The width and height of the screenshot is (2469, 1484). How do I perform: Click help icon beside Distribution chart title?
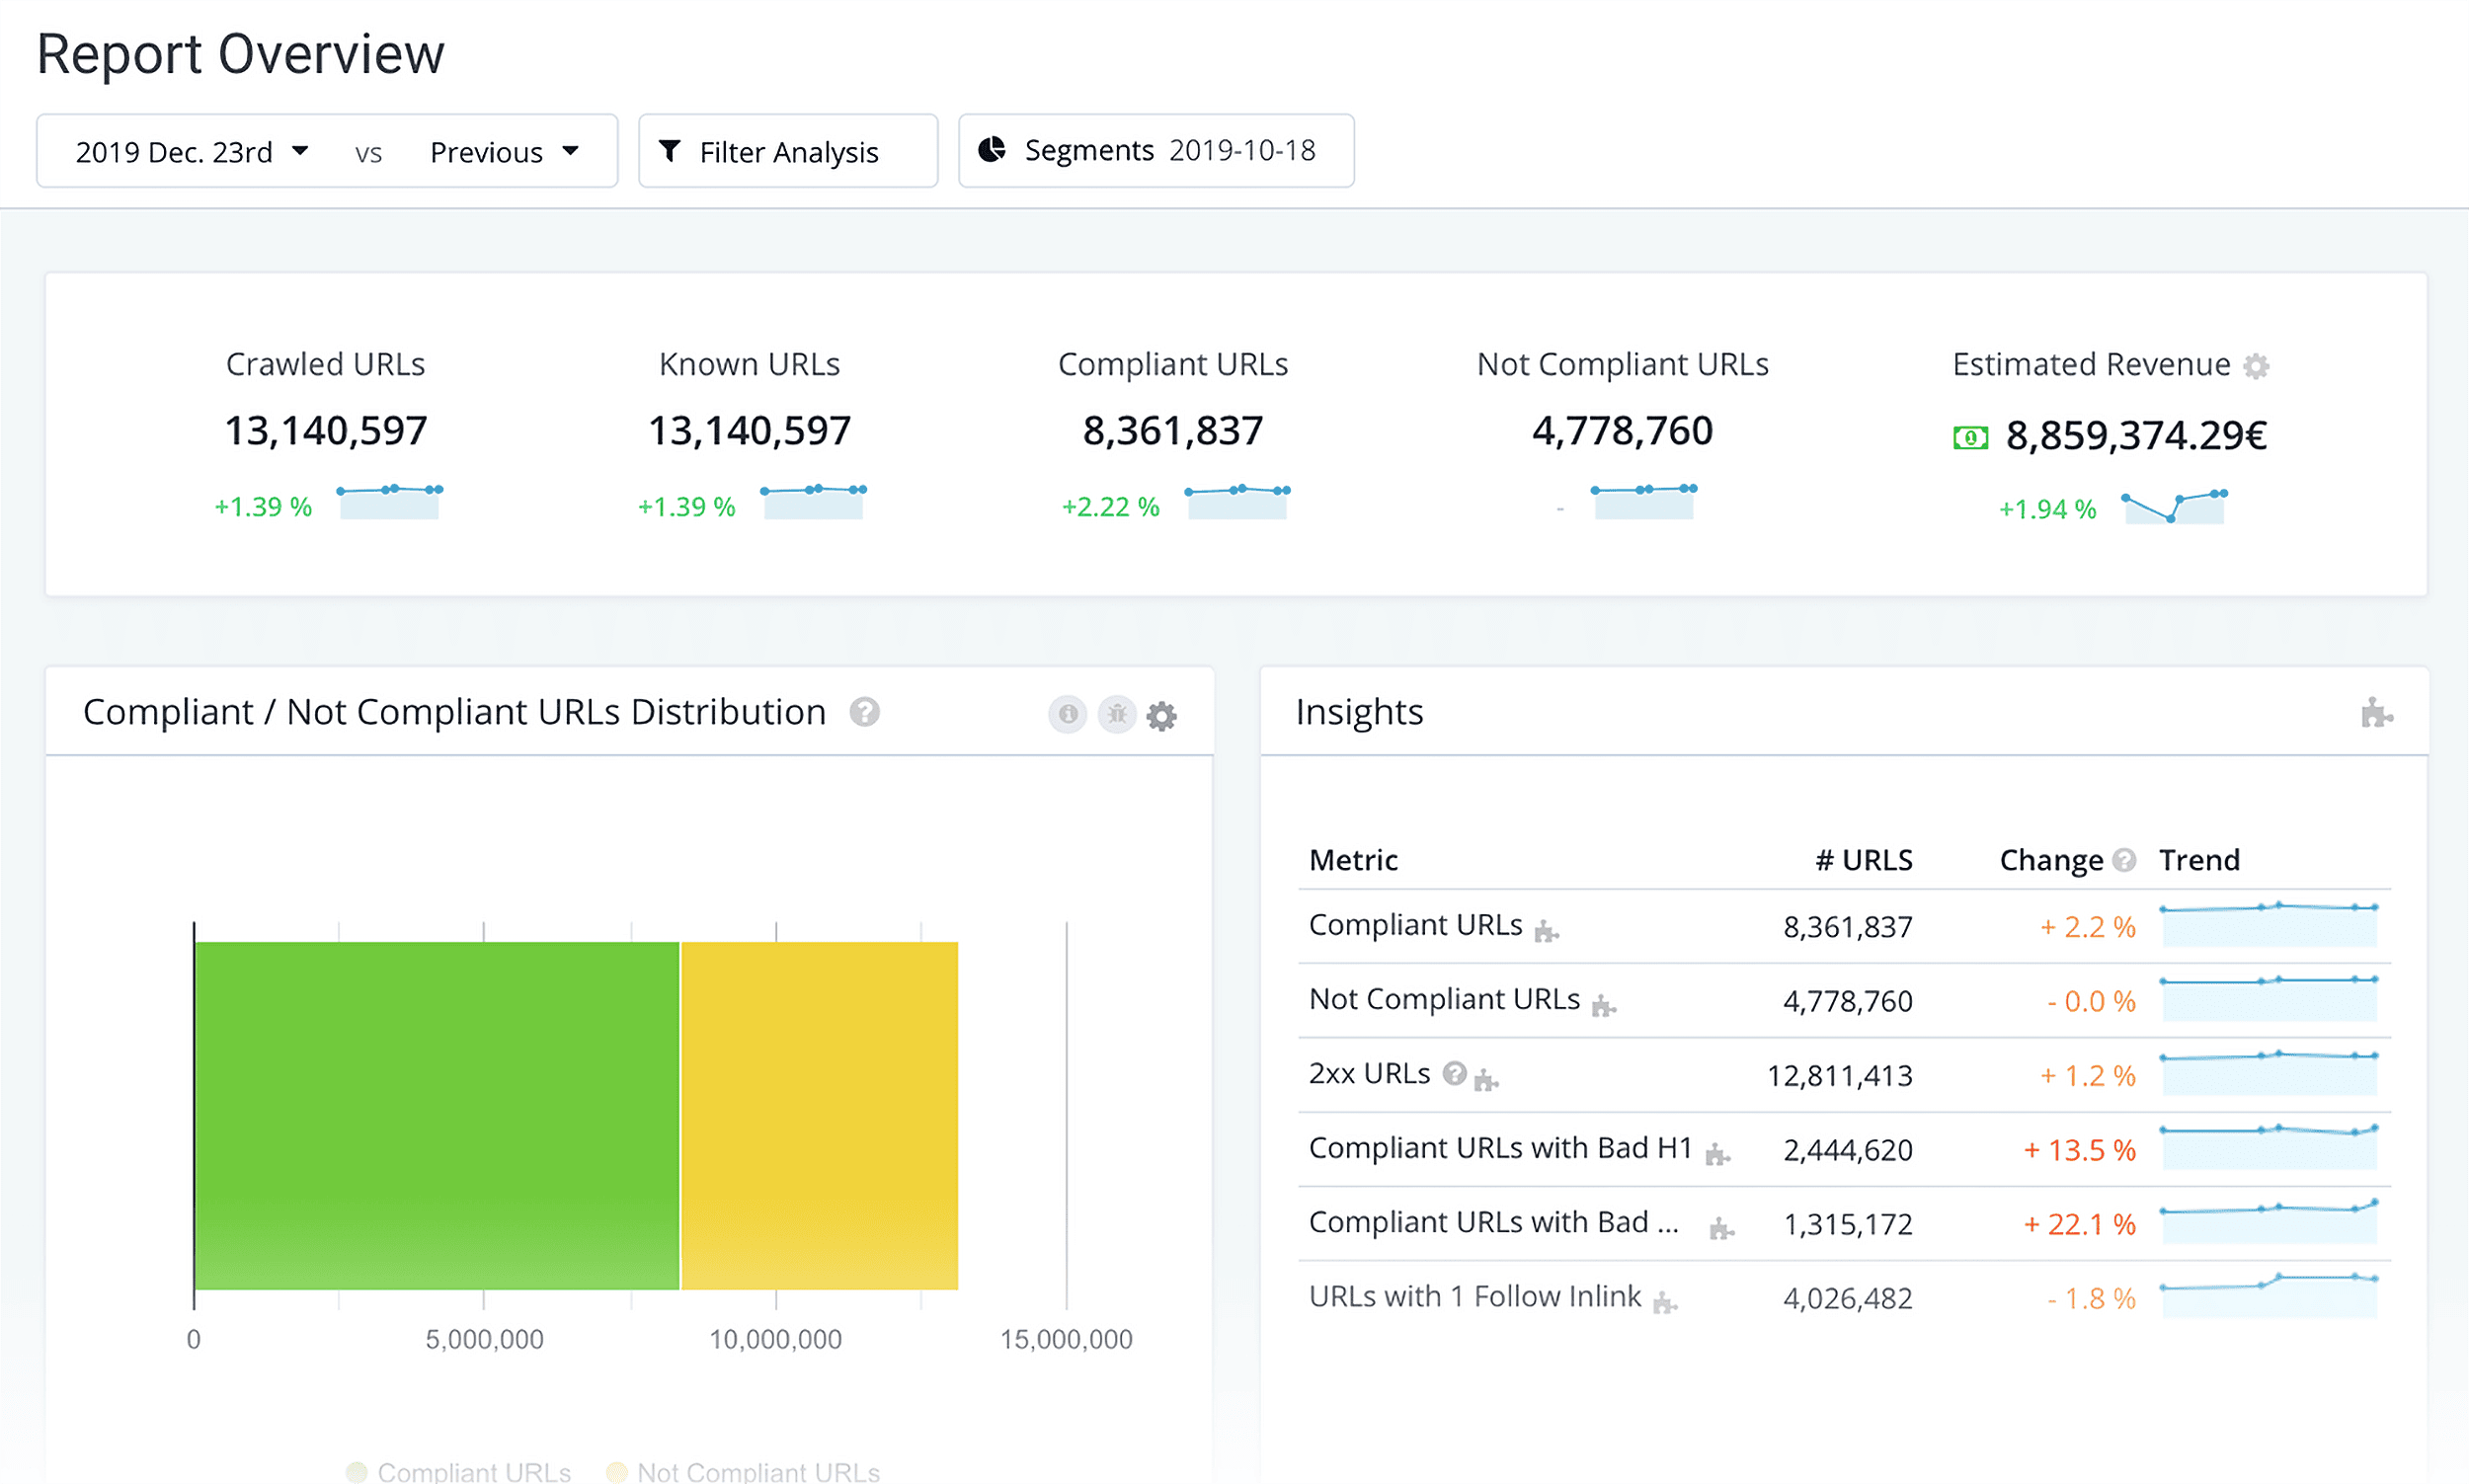pos(864,712)
